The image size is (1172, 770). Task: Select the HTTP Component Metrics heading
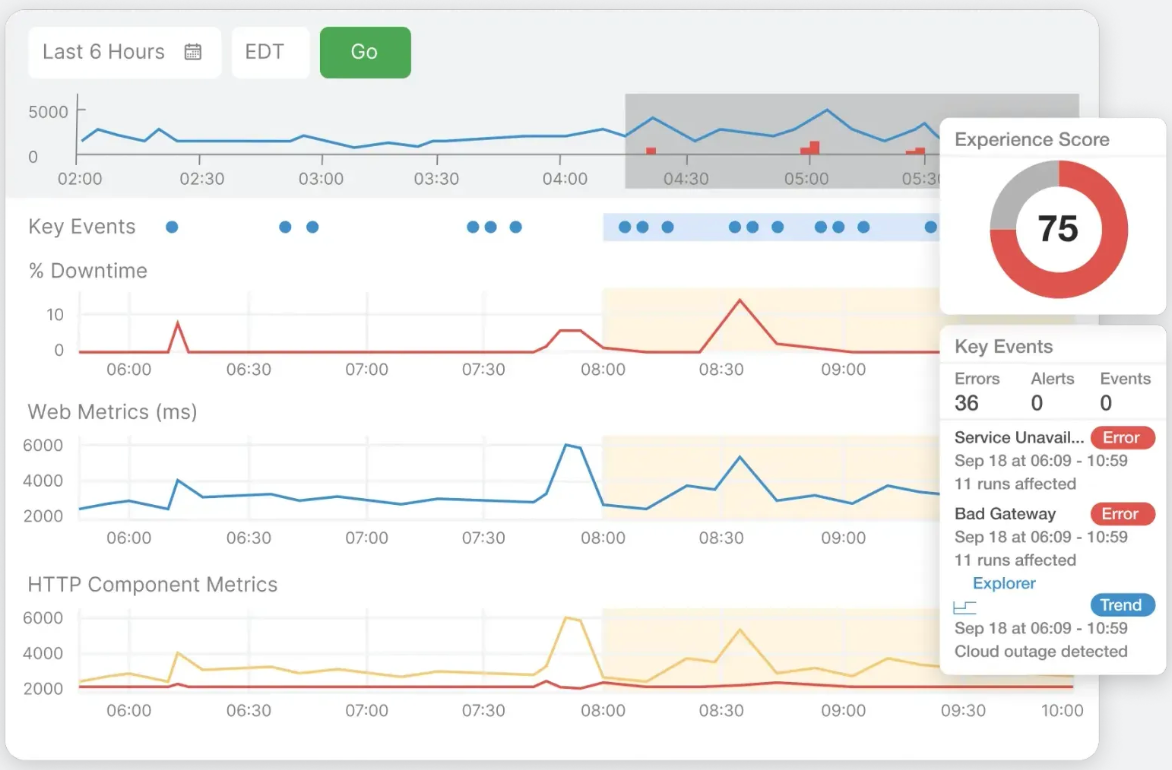152,585
